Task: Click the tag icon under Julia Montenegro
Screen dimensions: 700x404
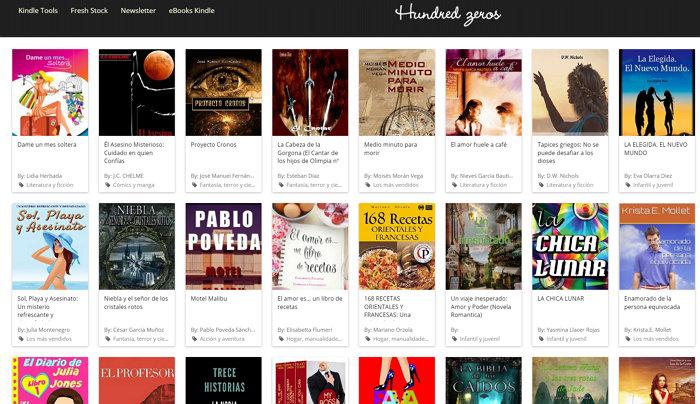Action: point(21,339)
